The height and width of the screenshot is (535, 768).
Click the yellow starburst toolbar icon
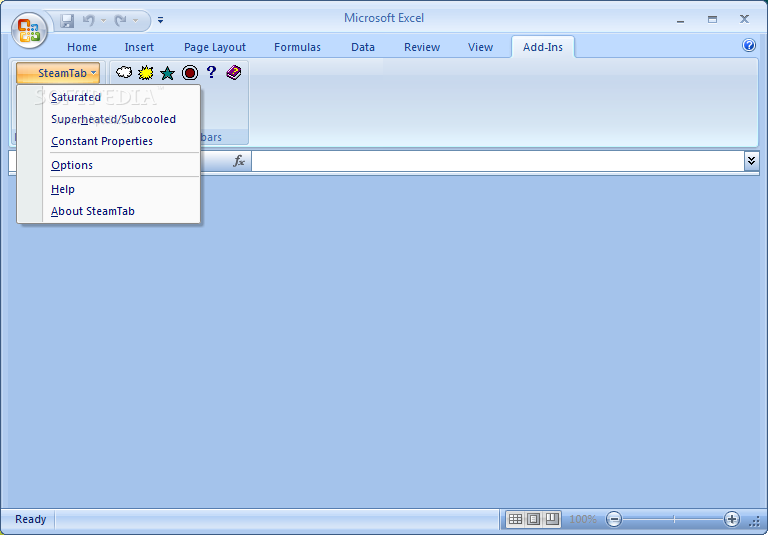click(x=145, y=73)
